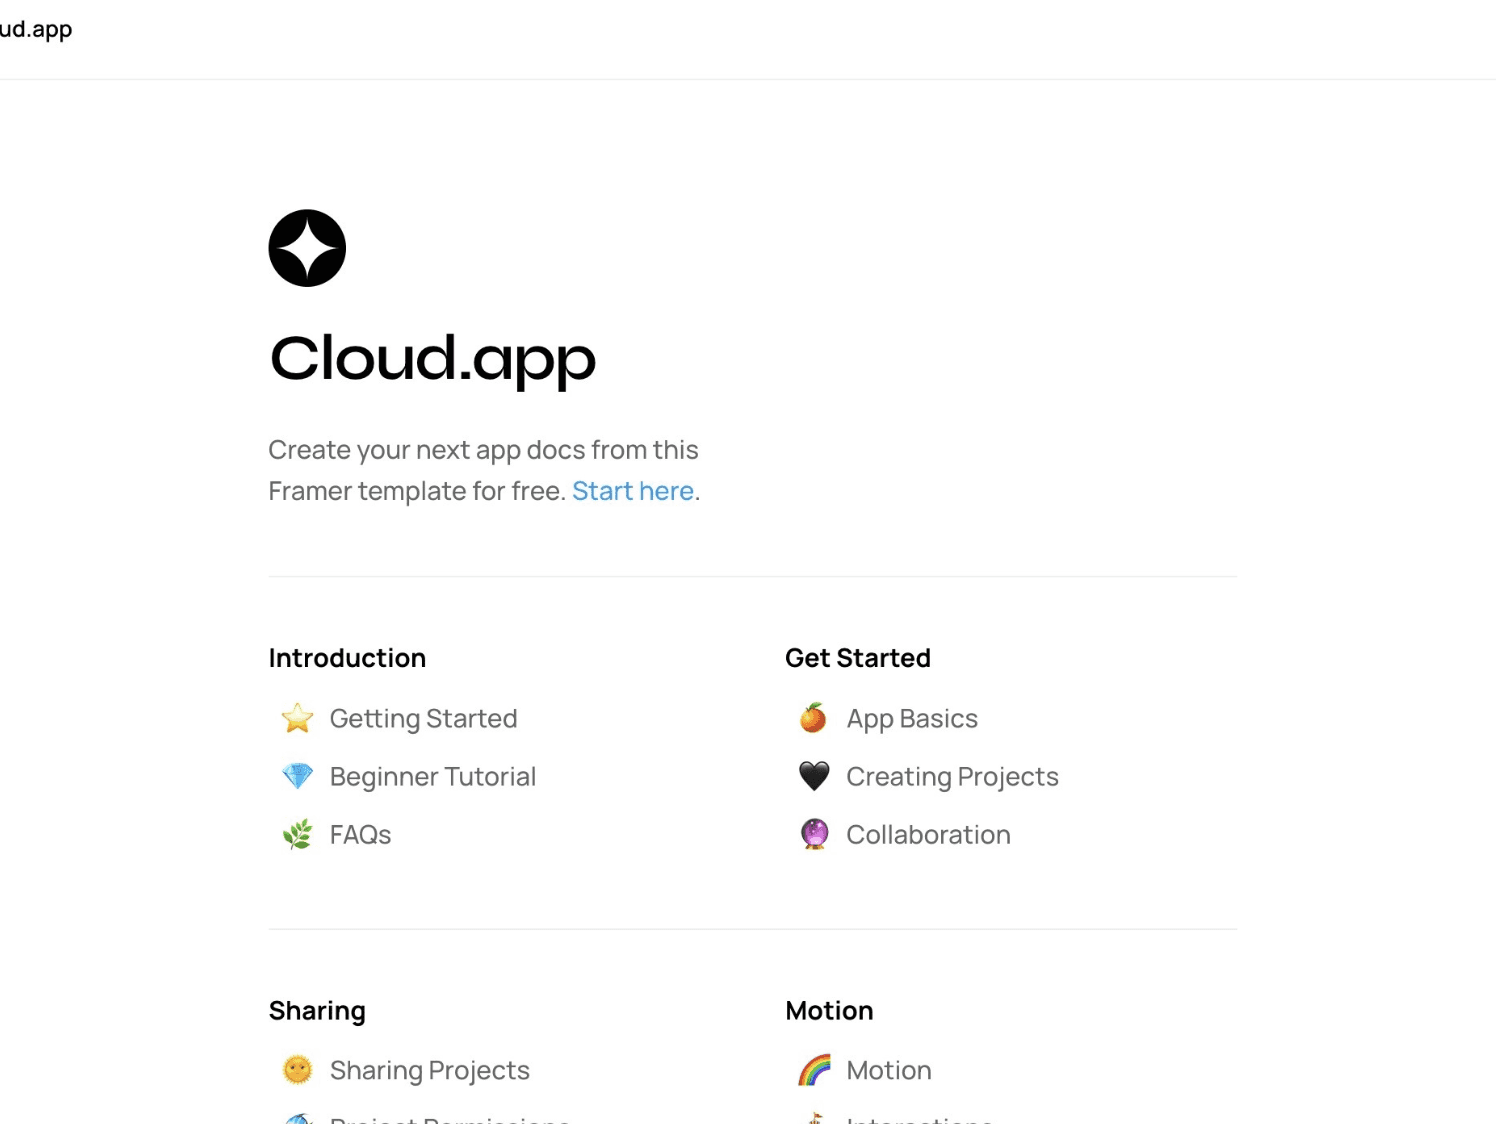Click the Cloud.app page title
1496x1124 pixels.
(x=433, y=359)
